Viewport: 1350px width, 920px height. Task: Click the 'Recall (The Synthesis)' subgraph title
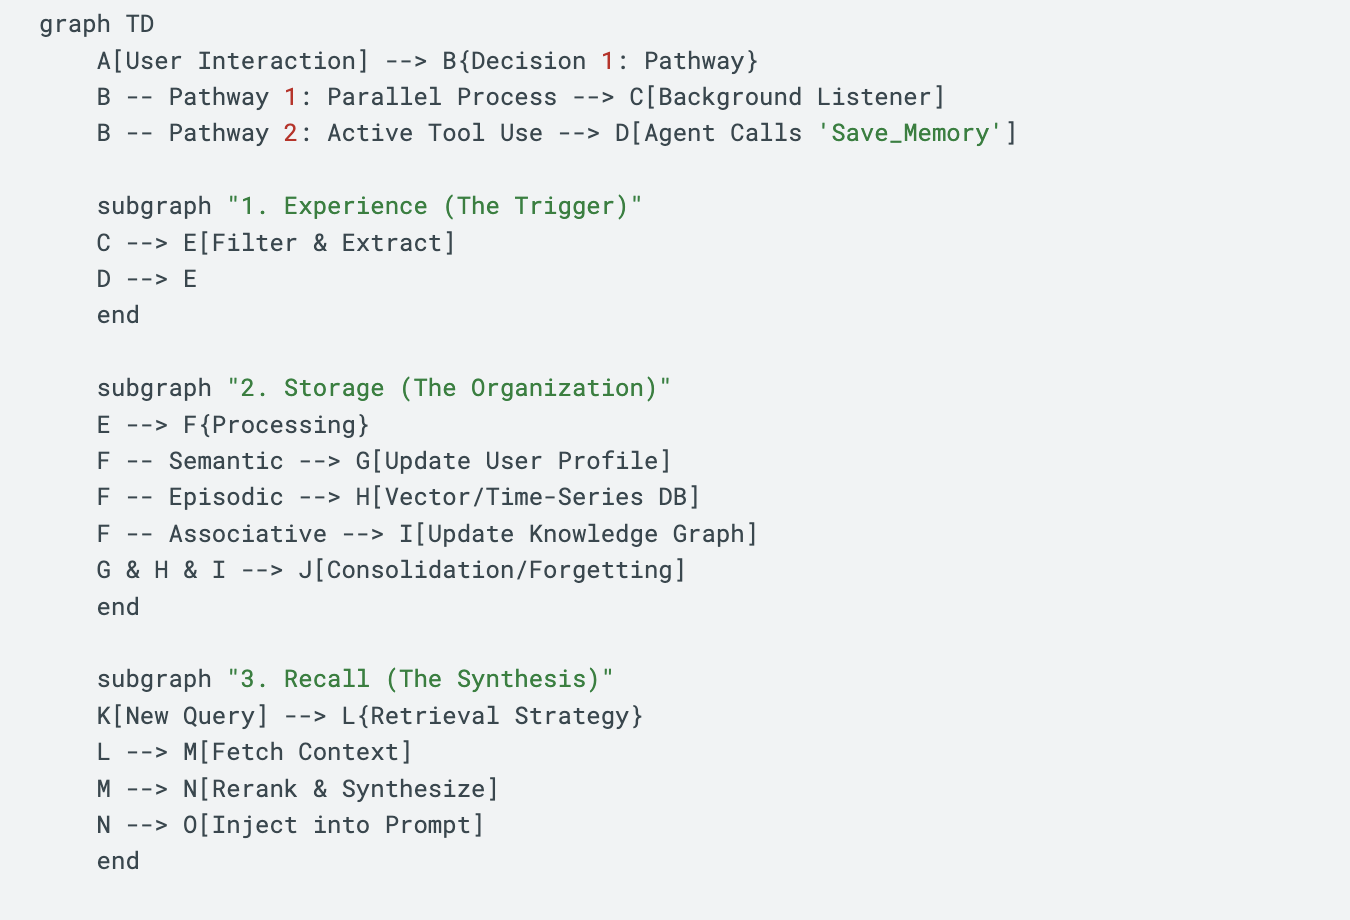coord(420,679)
